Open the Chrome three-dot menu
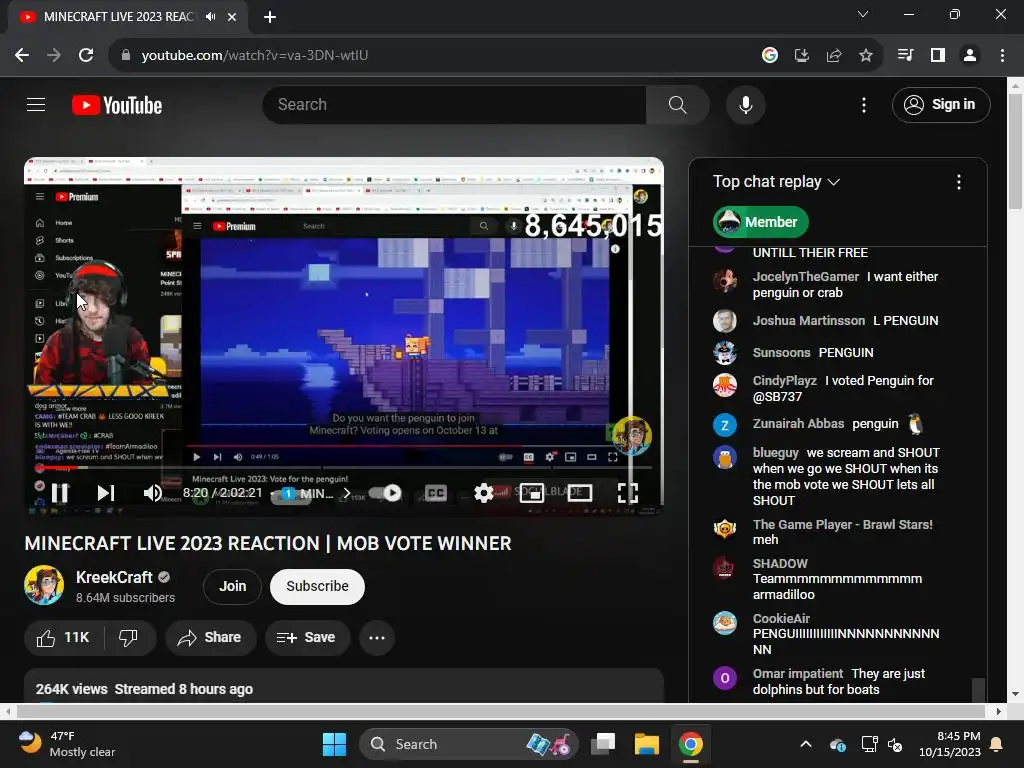This screenshot has height=768, width=1024. click(1002, 56)
